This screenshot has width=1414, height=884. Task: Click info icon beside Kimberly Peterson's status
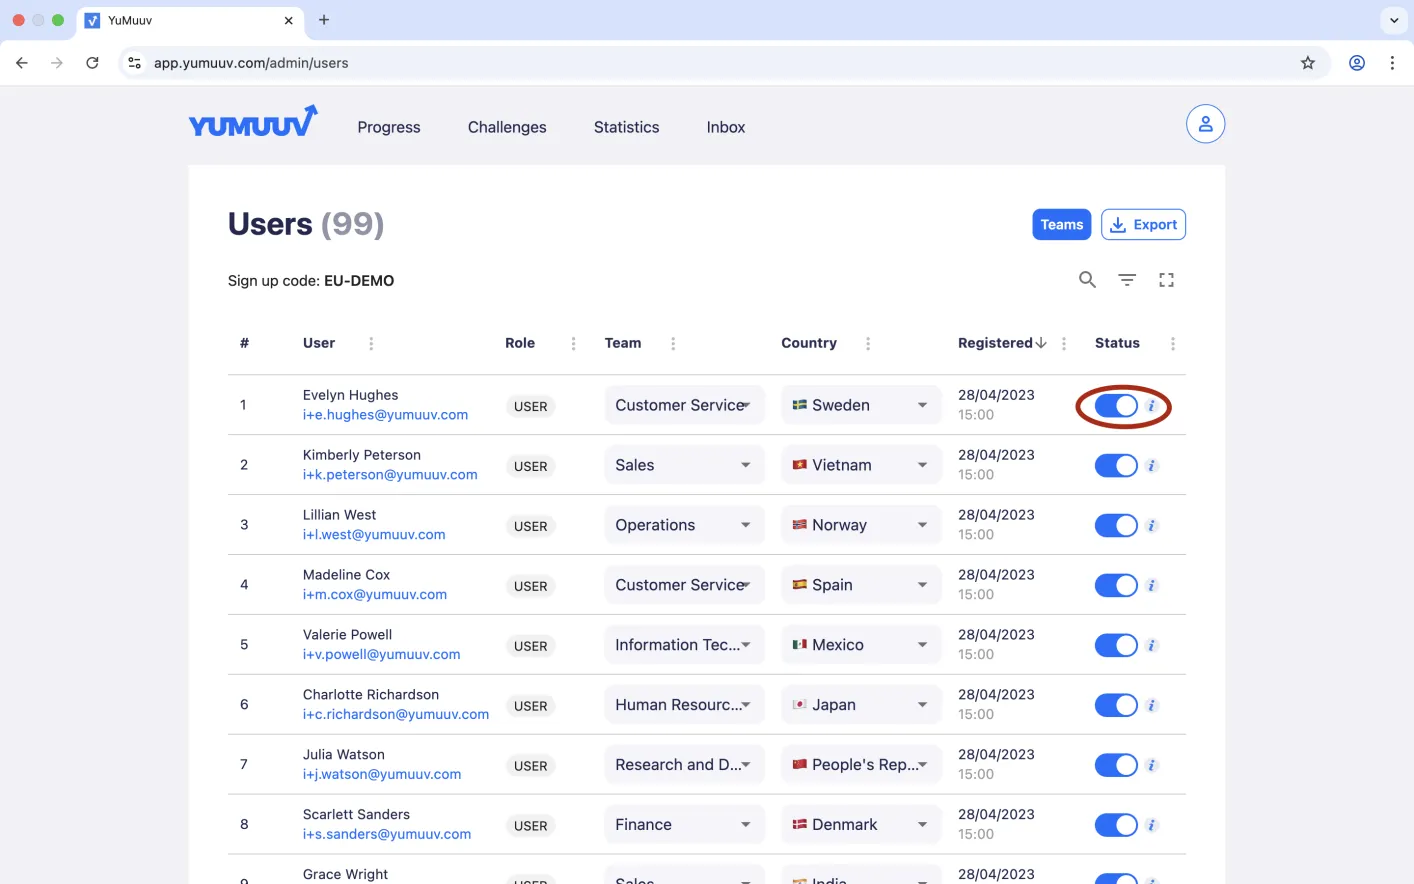[x=1151, y=466]
